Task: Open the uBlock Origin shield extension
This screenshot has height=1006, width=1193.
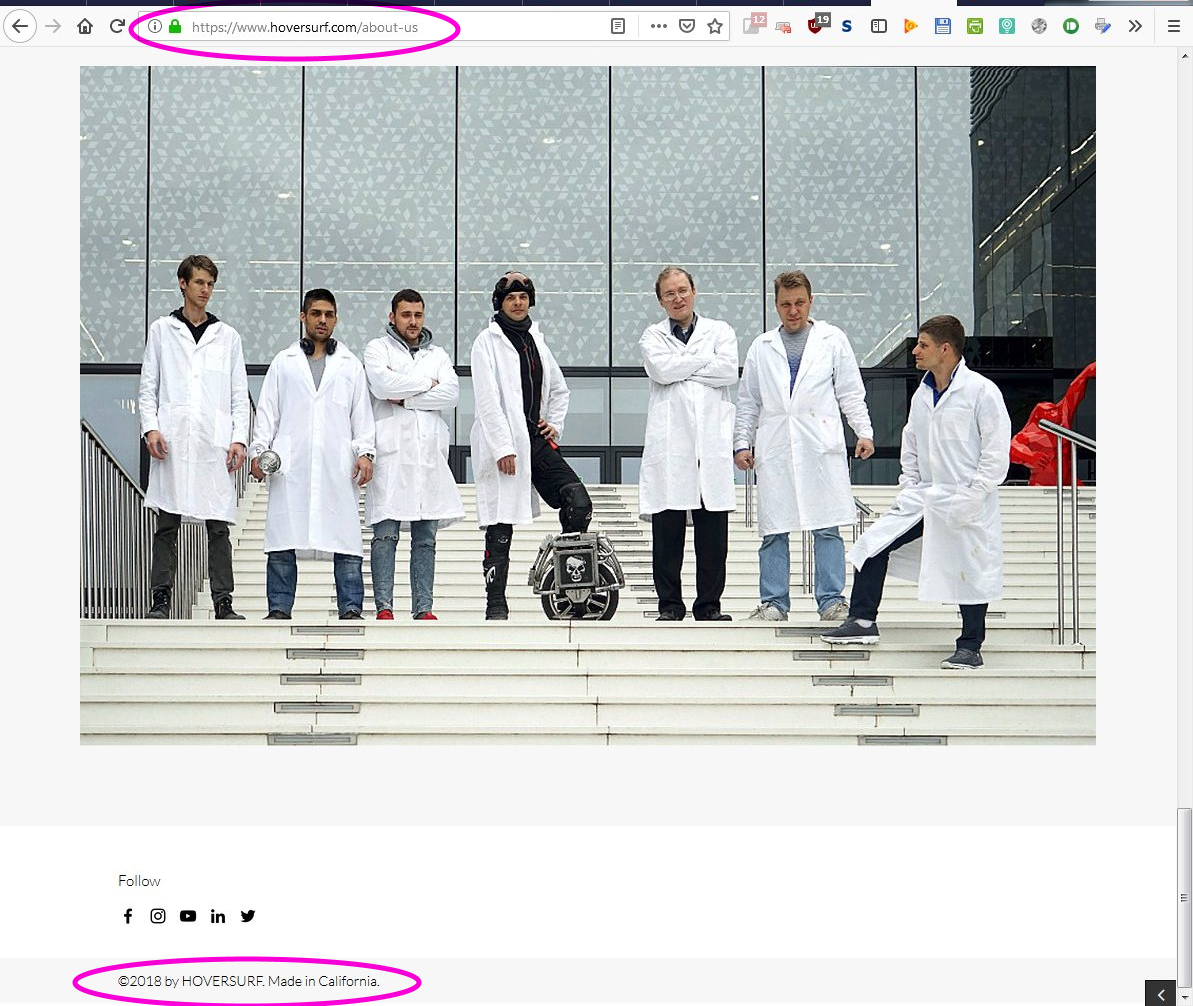Action: pos(817,27)
